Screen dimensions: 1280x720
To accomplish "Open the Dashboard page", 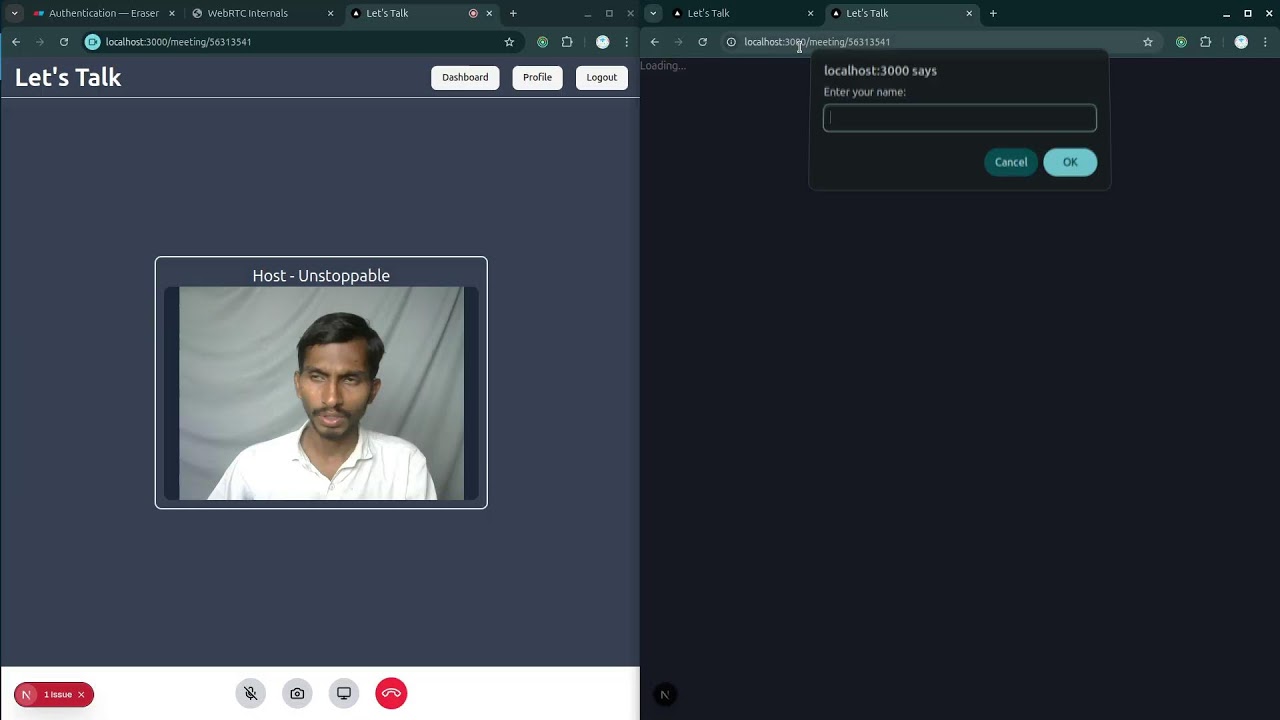I will [465, 77].
